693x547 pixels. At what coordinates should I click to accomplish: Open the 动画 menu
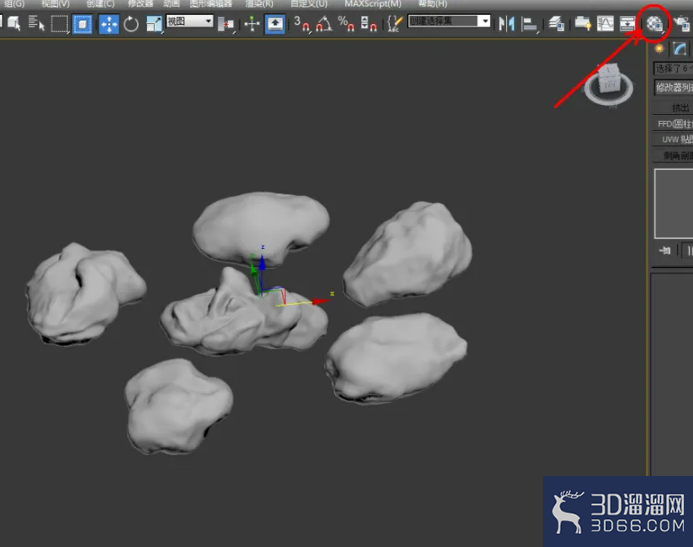coord(171,4)
